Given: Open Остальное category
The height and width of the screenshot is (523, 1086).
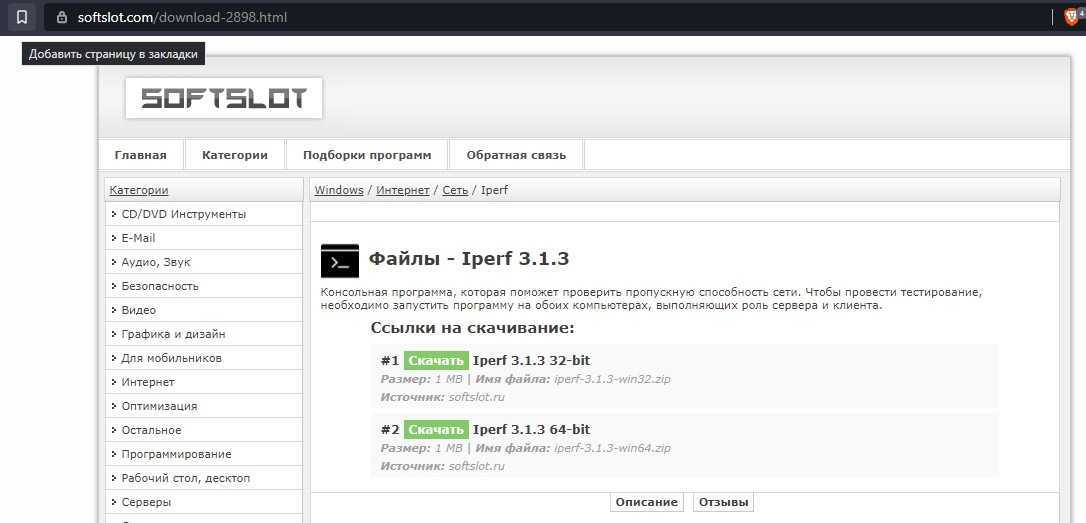Looking at the screenshot, I should (151, 430).
